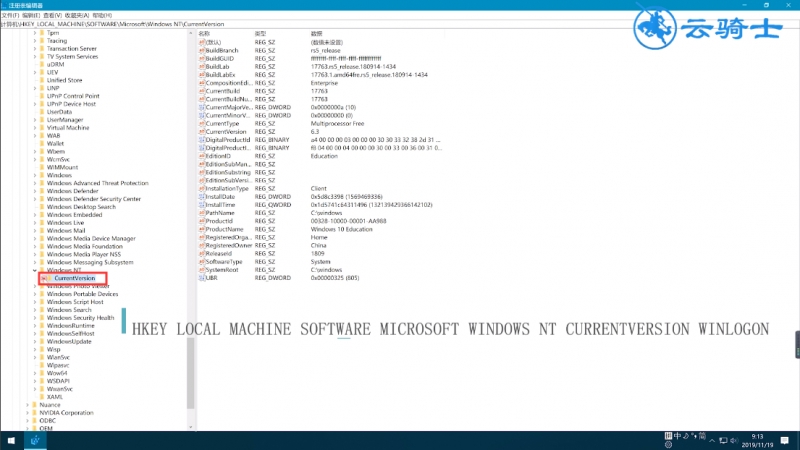Click the 'Multiprocessor Free' data cell

[337, 124]
